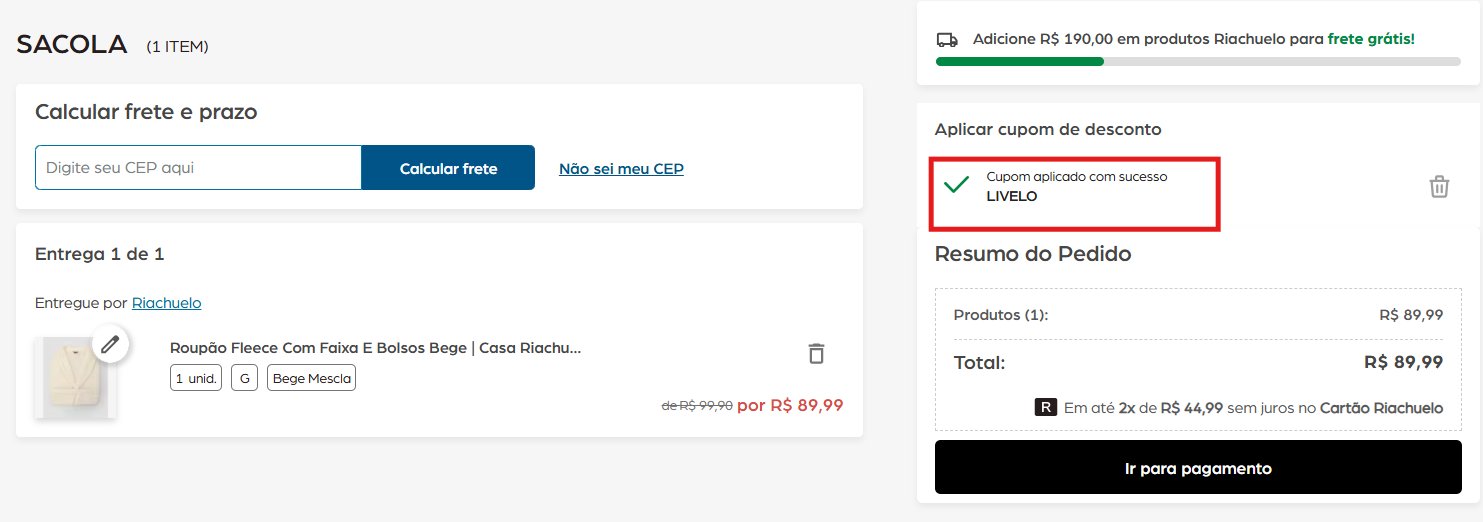The image size is (1483, 522).
Task: Click the Ir para pagamento button
Action: pos(1198,468)
